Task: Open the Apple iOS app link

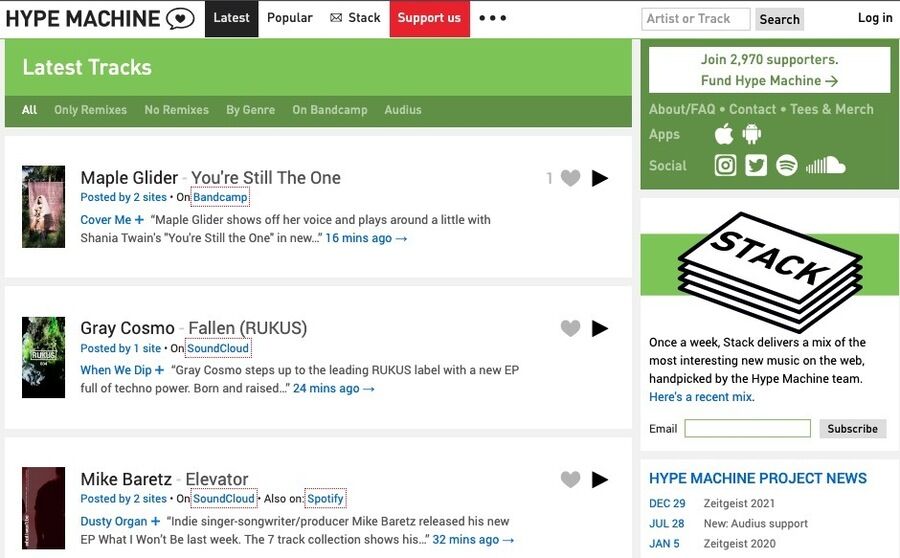Action: [723, 134]
